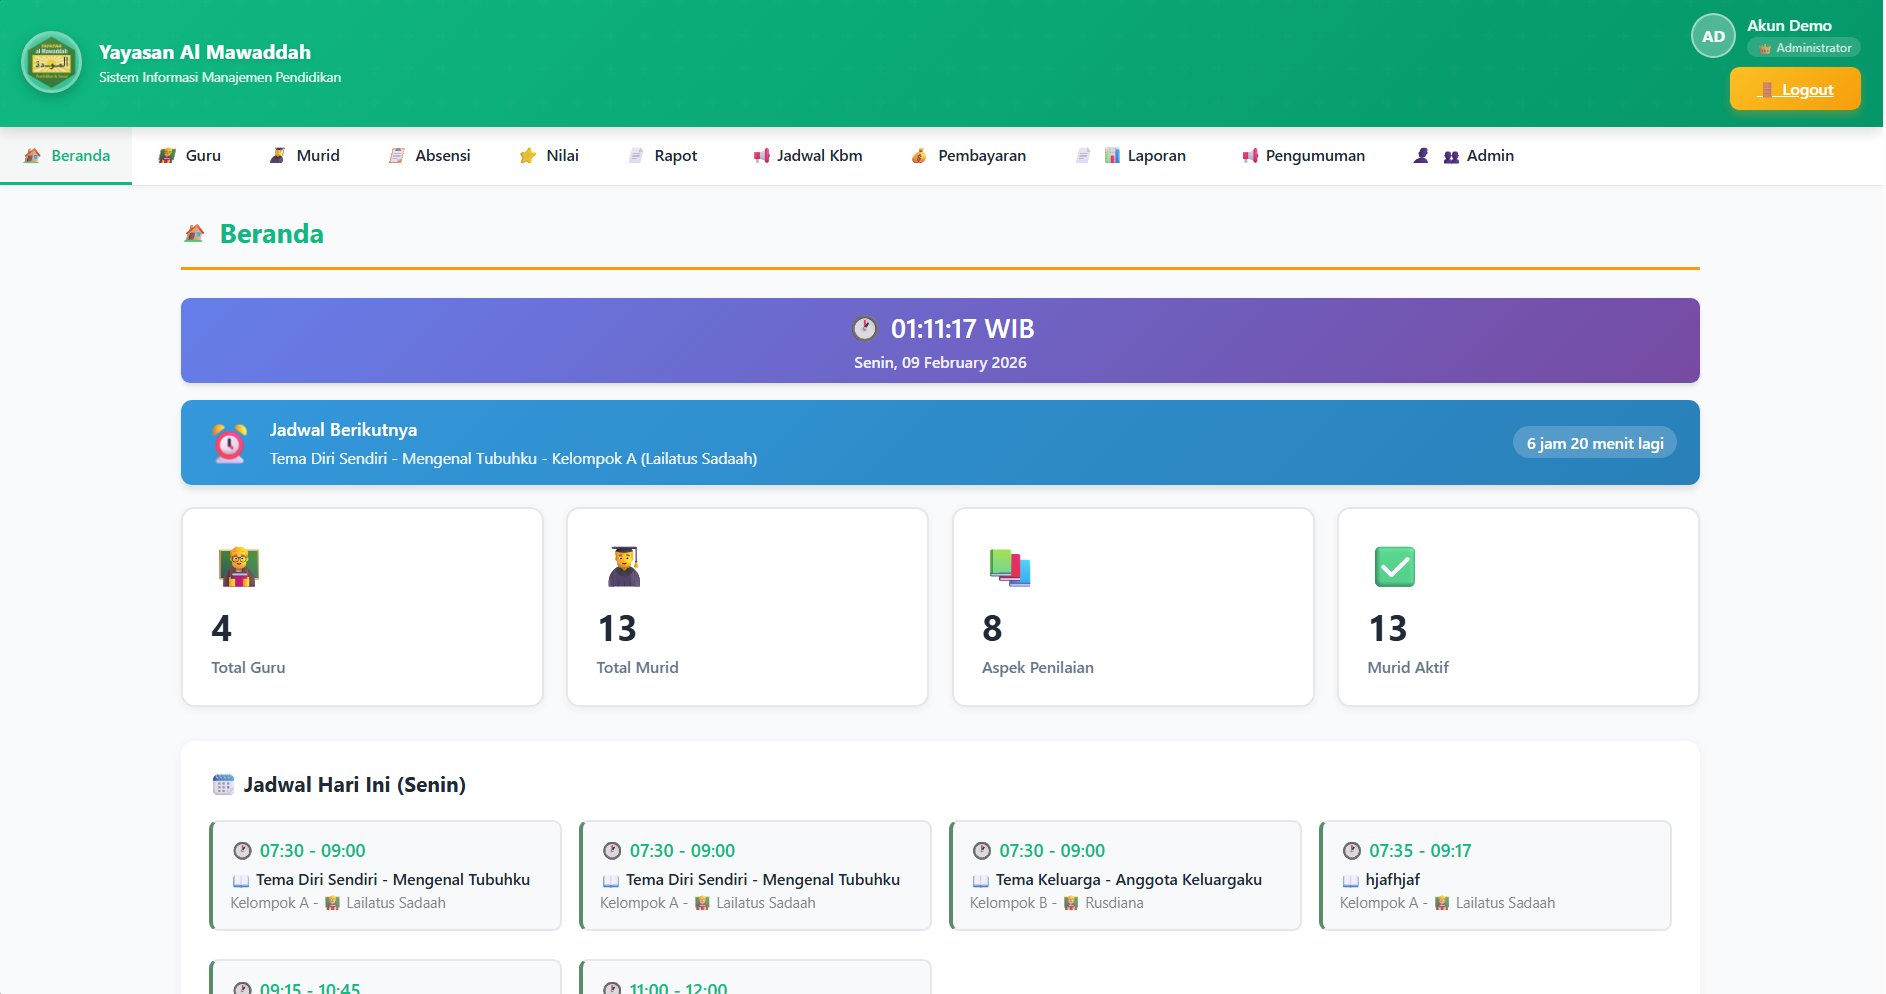Select the Nilai menu item
Image resolution: width=1886 pixels, height=994 pixels.
pos(549,156)
